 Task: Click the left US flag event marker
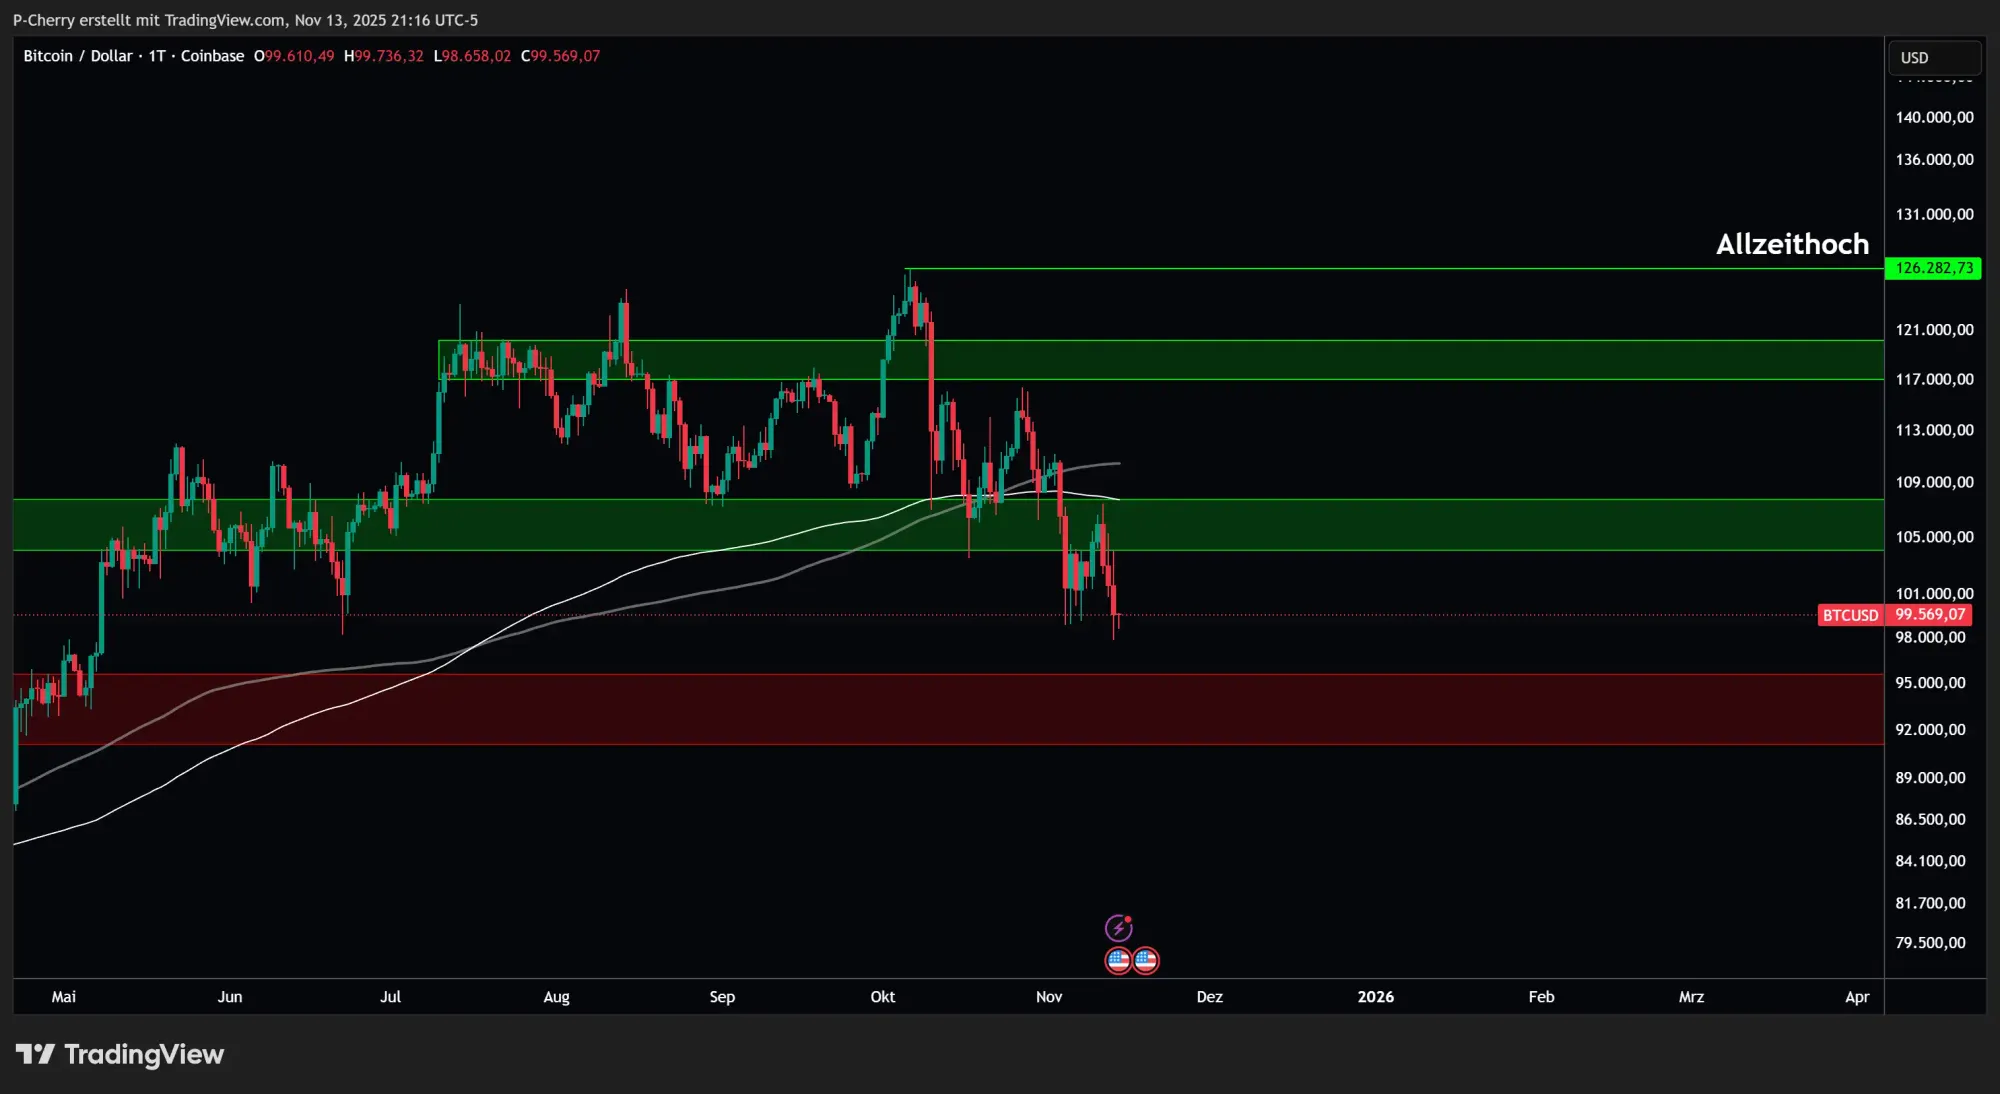1119,960
